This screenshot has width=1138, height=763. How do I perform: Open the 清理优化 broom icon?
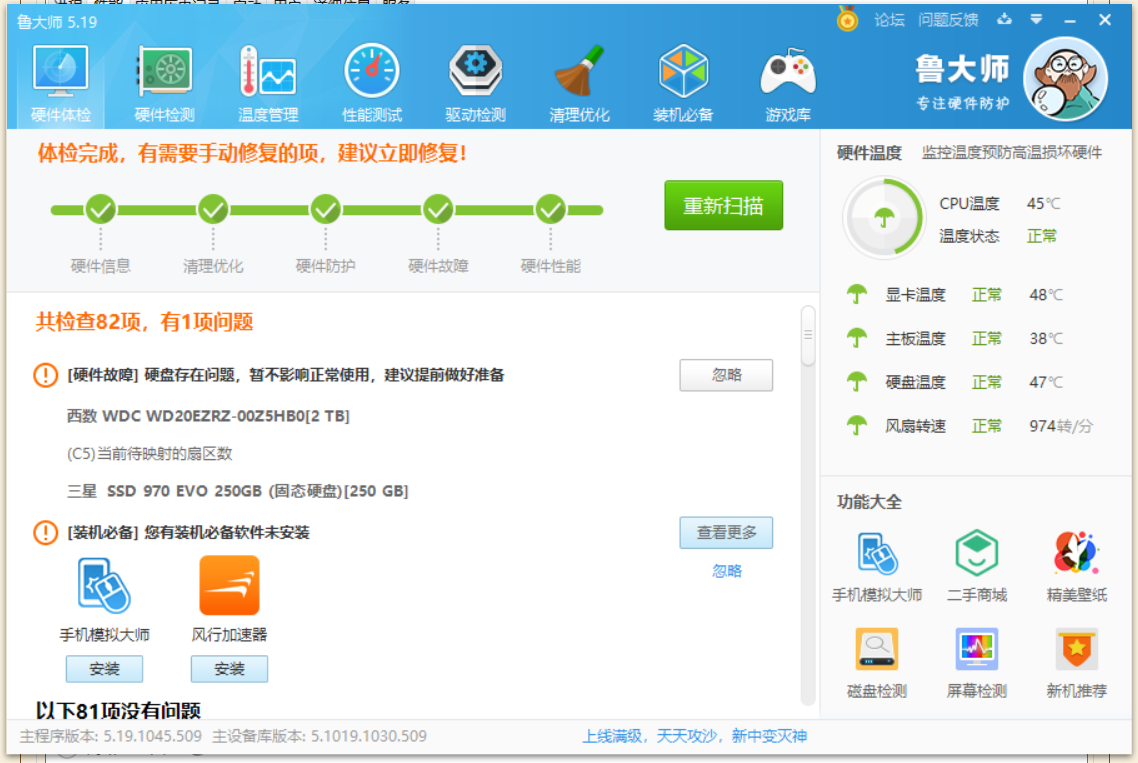pos(579,71)
